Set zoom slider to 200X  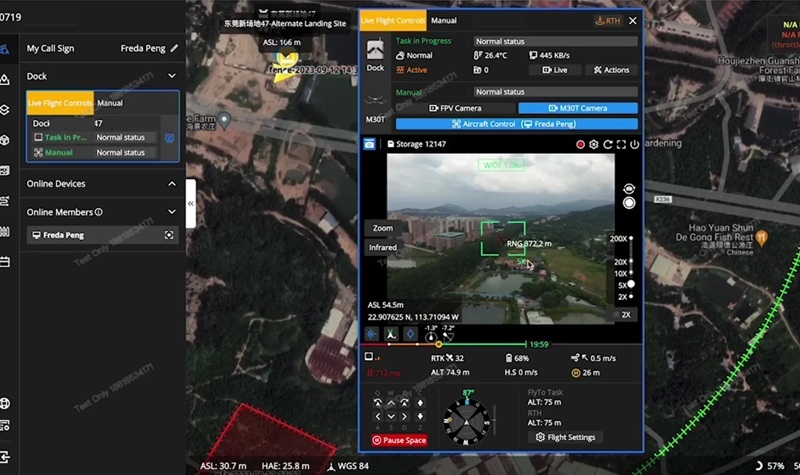[x=631, y=238]
